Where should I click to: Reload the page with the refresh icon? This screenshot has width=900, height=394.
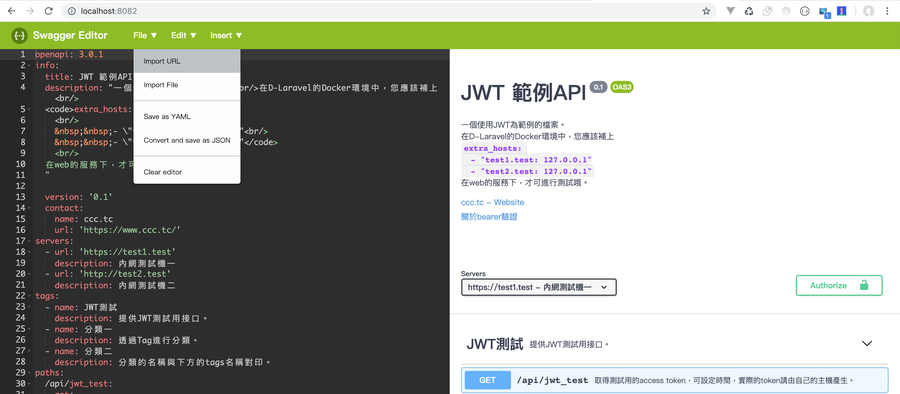click(x=49, y=11)
